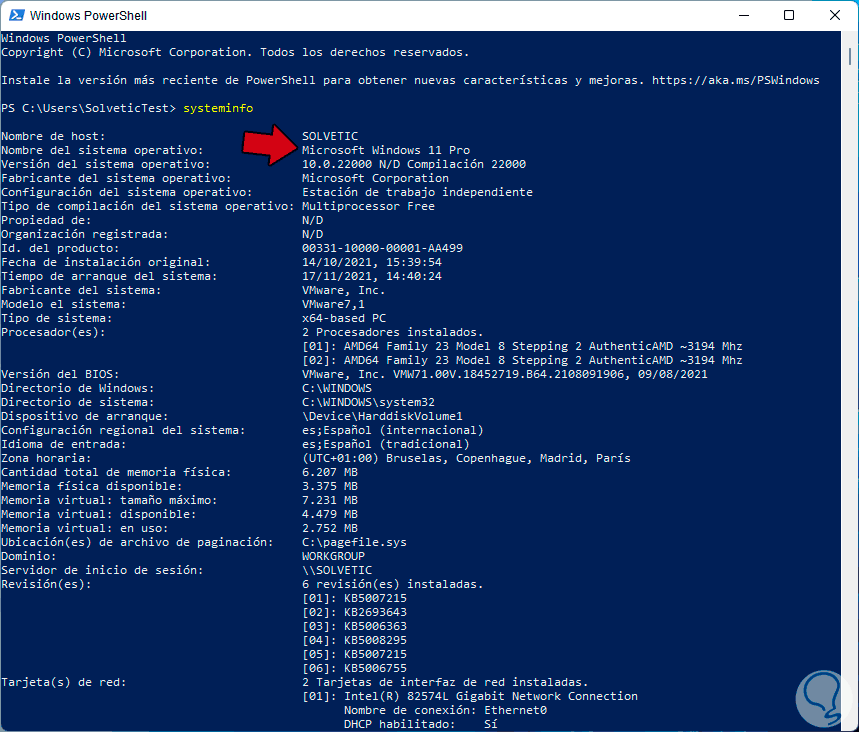Click hotfix [06]: KB5006755

click(x=354, y=668)
